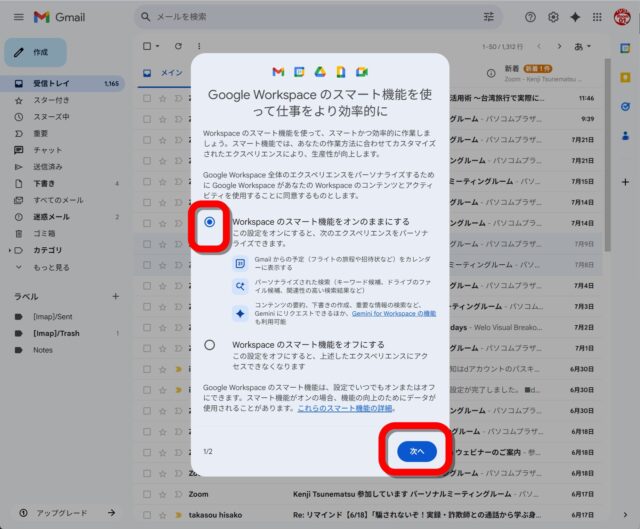
Task: Open the more options three-dot menu
Action: point(199,46)
